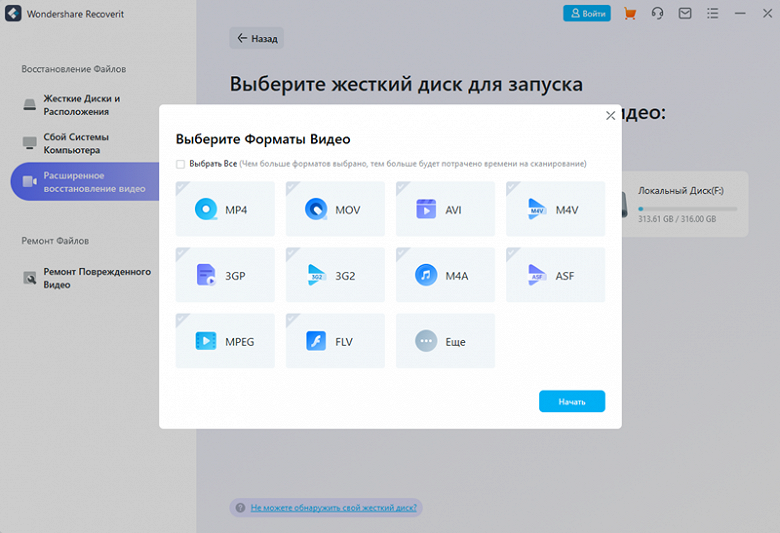The height and width of the screenshot is (533, 780).
Task: Open Жесткие Диски и Расположения section
Action: 82,105
